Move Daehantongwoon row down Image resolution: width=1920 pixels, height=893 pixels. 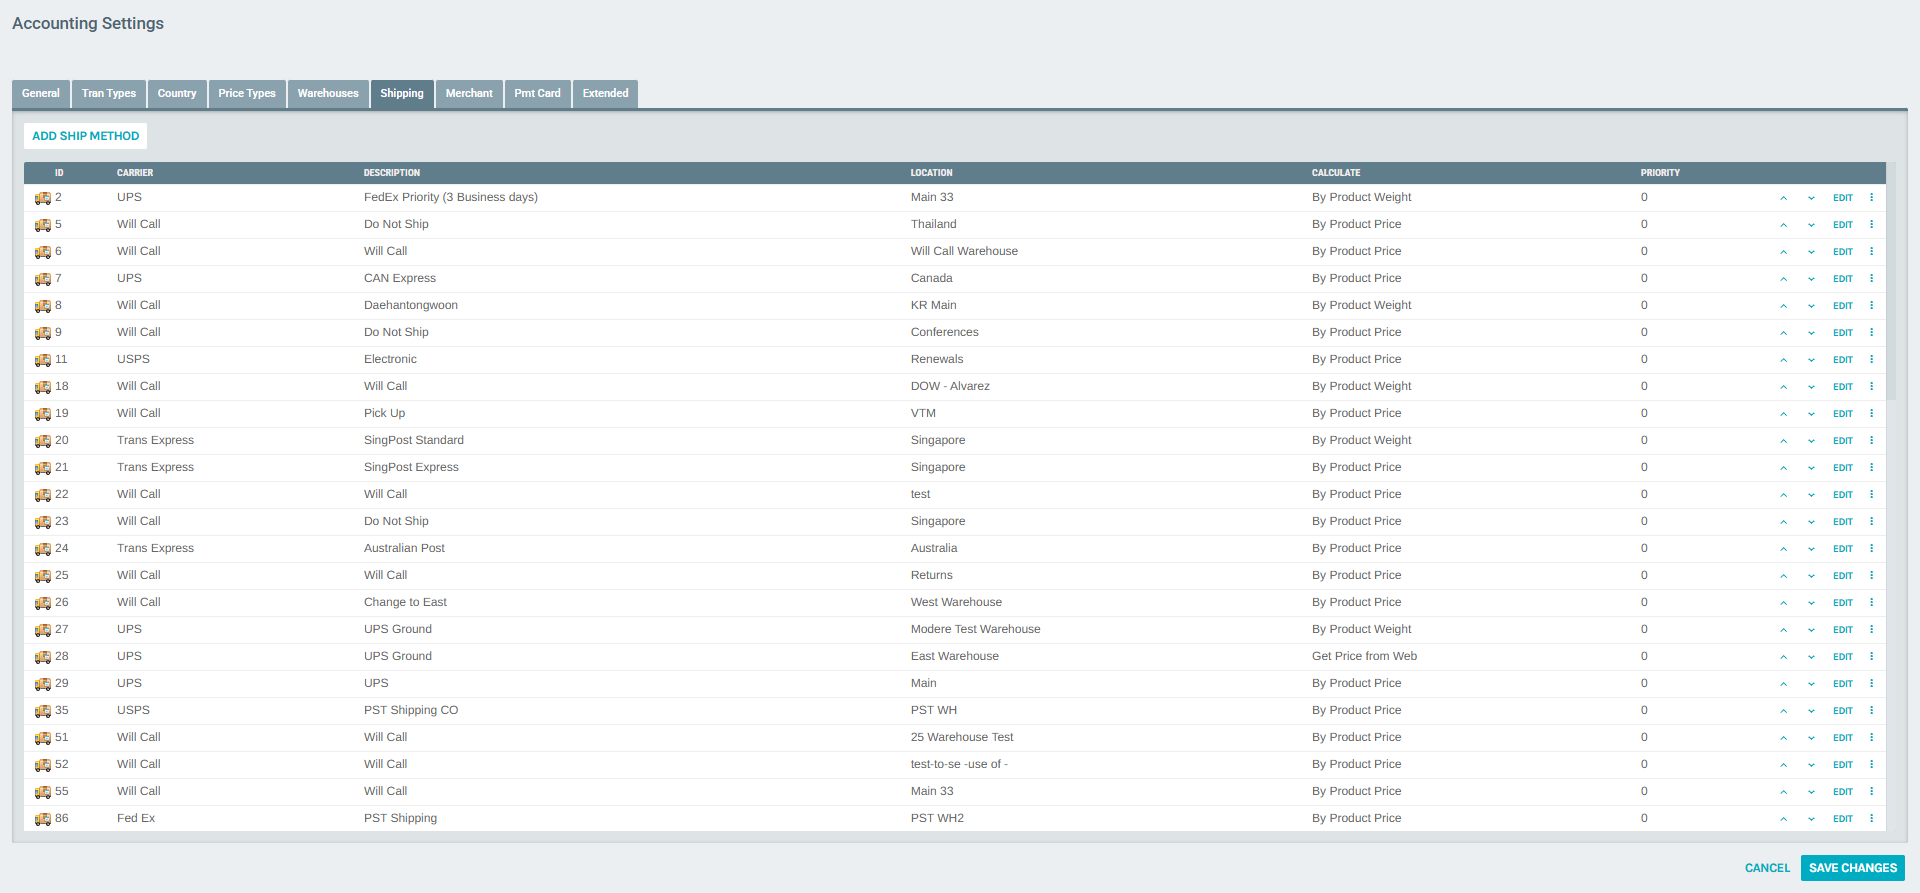[1811, 306]
